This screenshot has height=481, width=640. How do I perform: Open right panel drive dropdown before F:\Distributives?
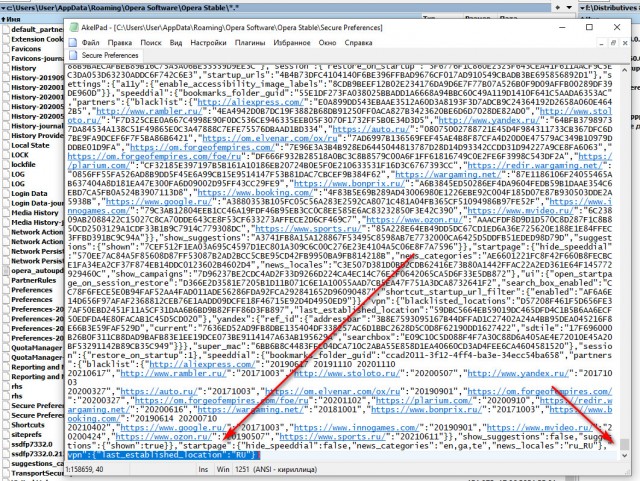click(x=582, y=8)
